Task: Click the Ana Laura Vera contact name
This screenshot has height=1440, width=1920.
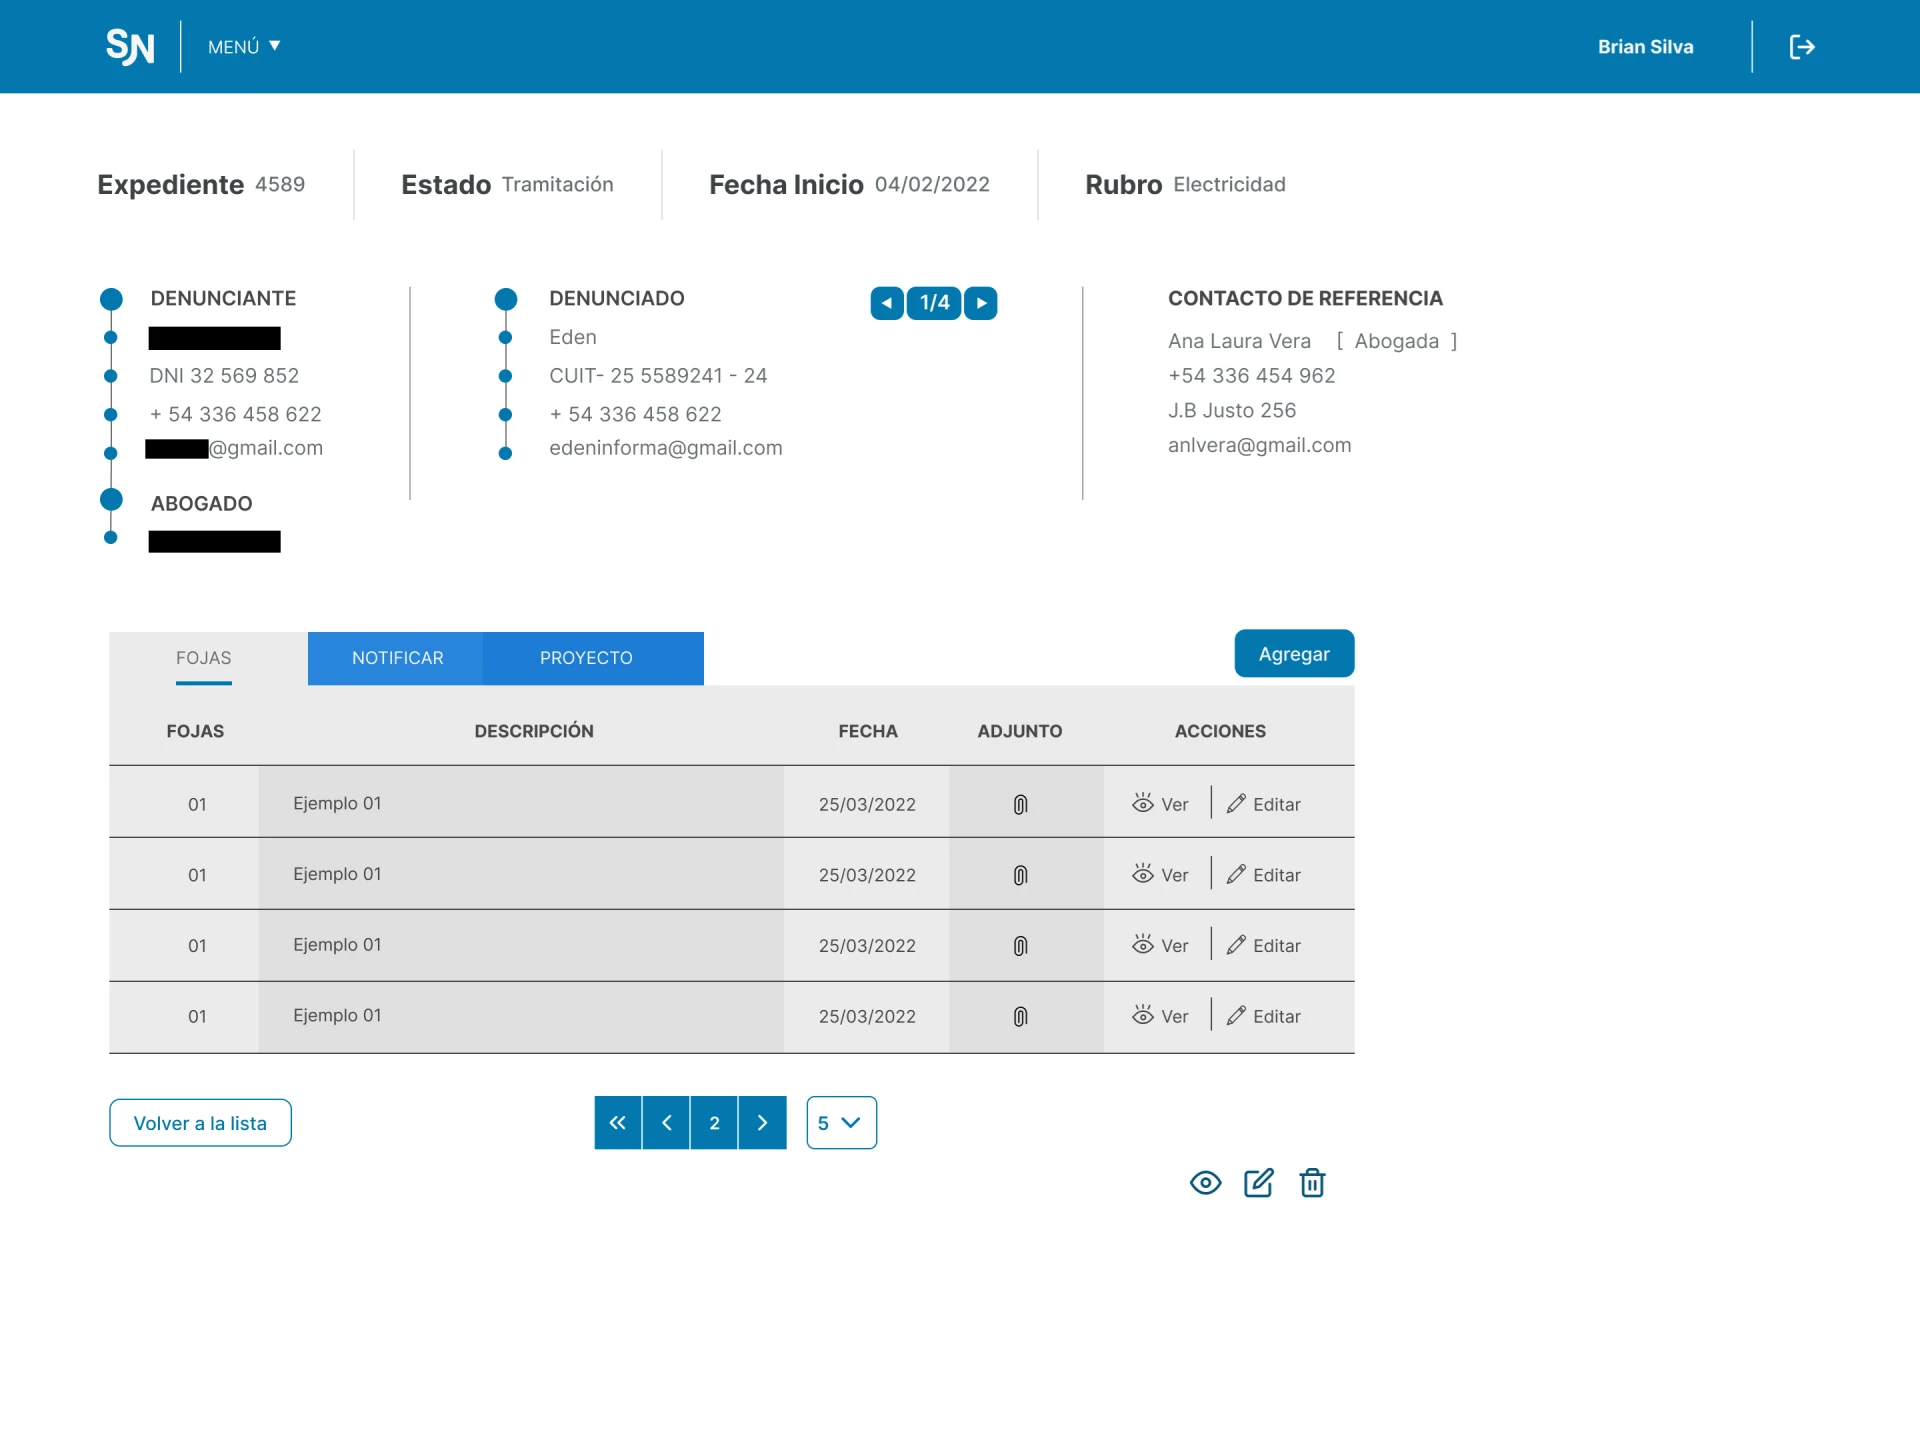Action: [x=1240, y=341]
